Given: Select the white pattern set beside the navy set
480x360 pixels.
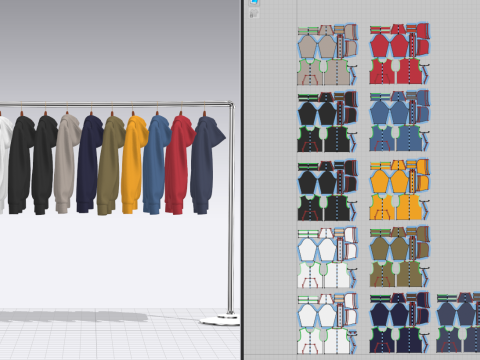Looking at the screenshot, I should point(327,324).
